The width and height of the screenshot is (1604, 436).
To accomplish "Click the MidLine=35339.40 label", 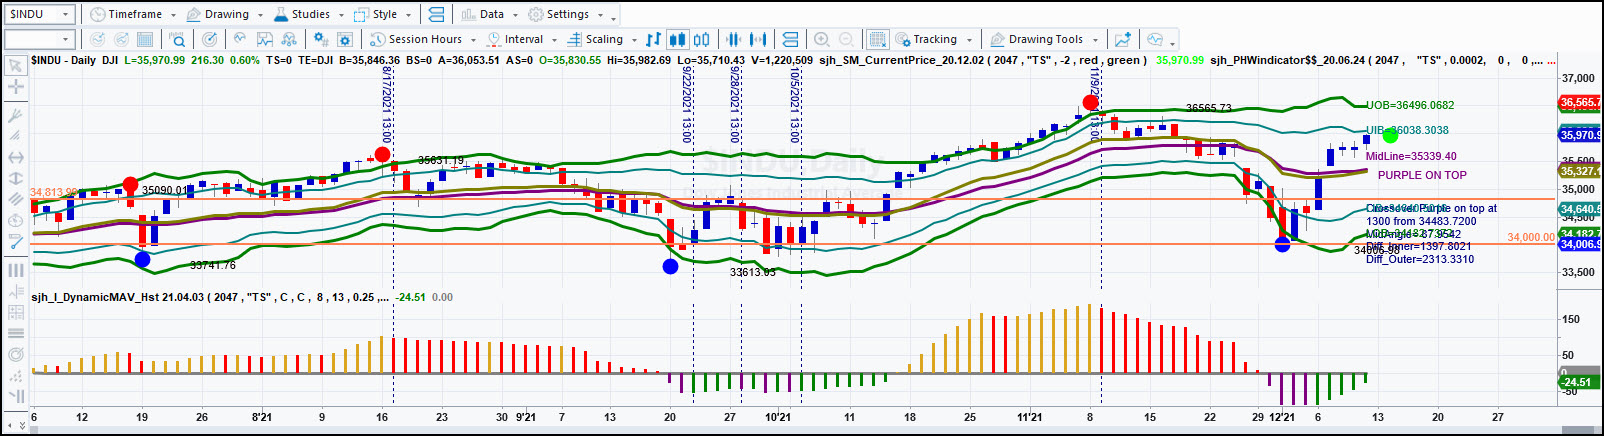I will pos(1411,156).
